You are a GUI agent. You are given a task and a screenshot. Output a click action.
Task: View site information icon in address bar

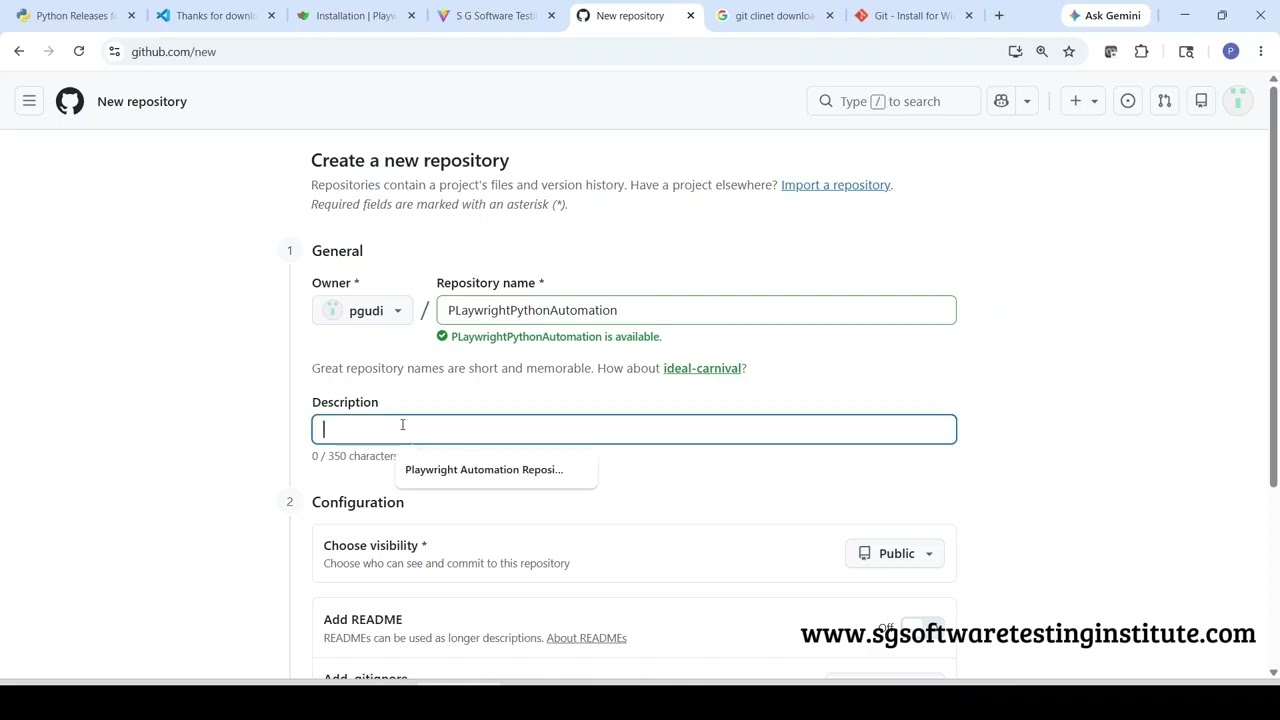point(114,51)
